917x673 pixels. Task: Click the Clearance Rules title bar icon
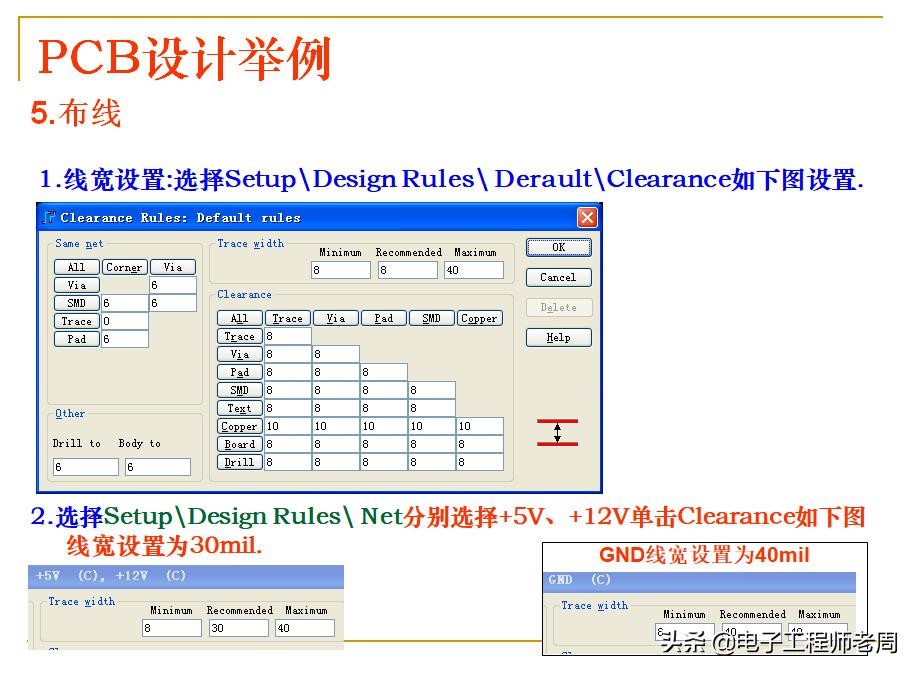50,218
